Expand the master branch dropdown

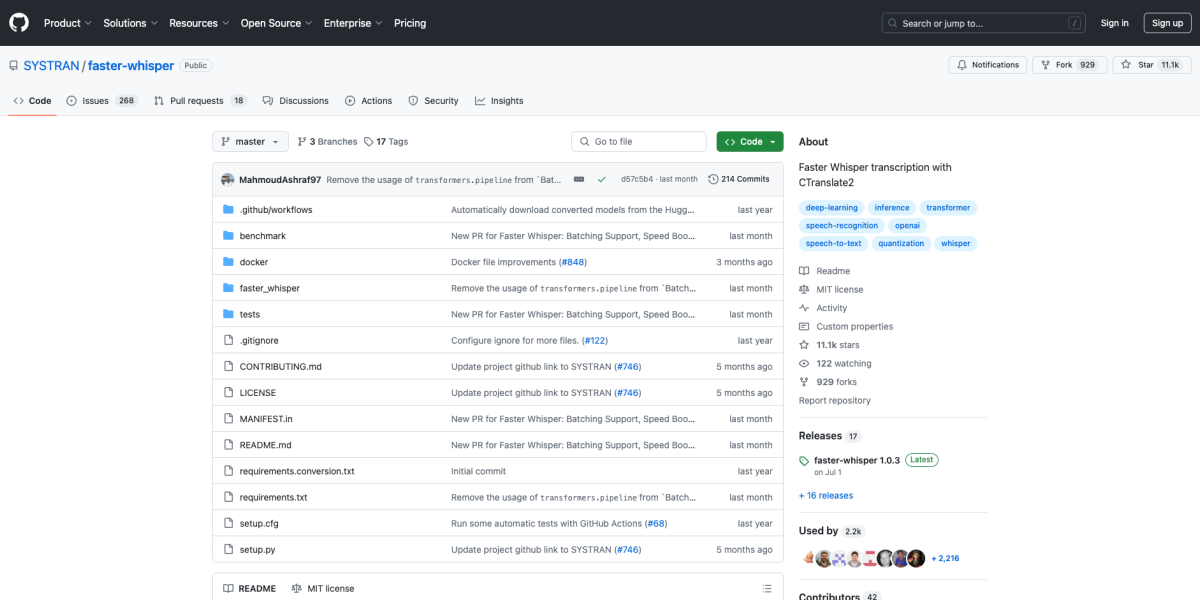250,142
